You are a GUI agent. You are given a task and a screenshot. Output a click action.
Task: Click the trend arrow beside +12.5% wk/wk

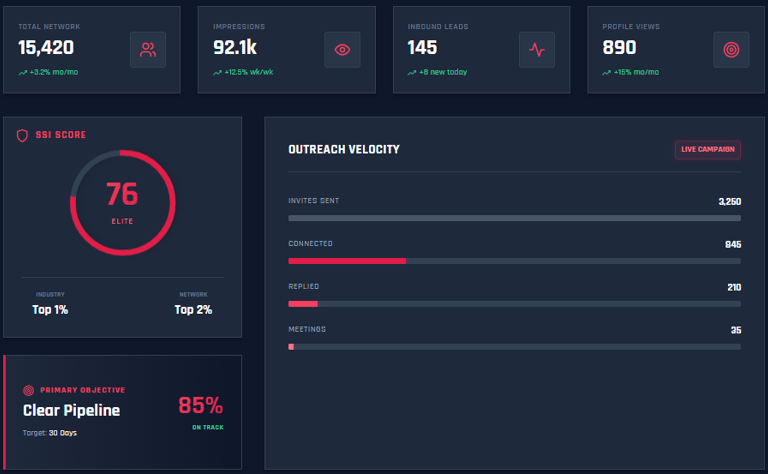click(x=217, y=72)
